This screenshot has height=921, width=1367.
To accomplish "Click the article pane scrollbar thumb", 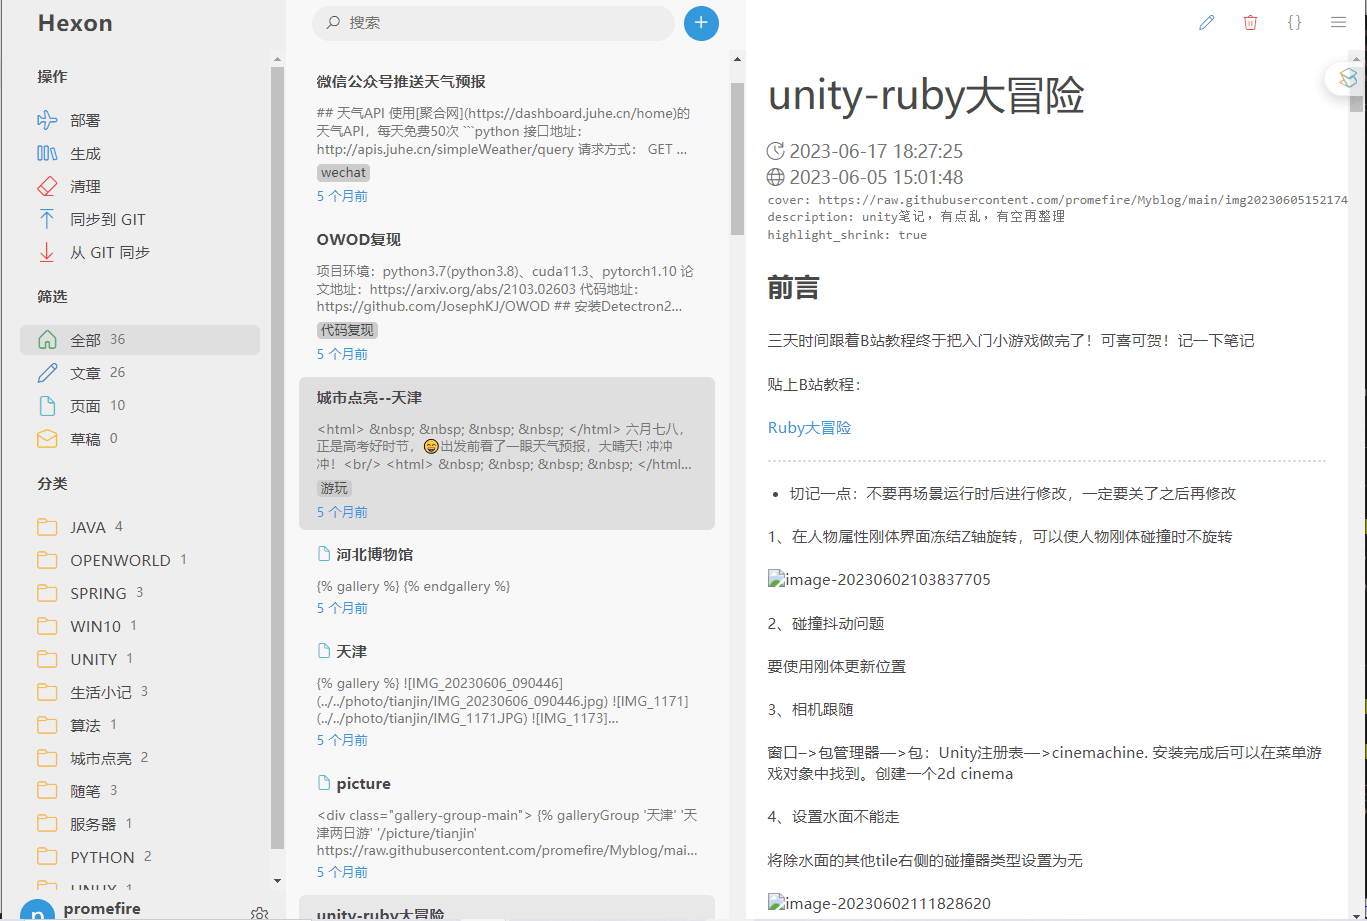I will tap(1356, 103).
